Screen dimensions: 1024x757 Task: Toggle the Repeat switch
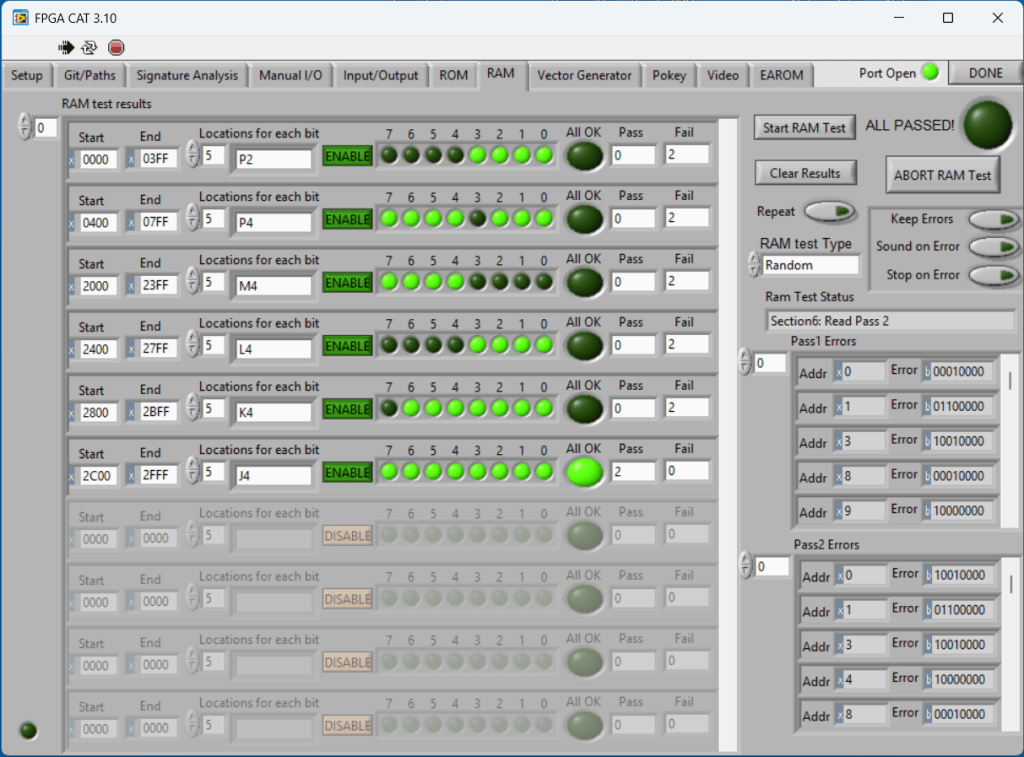(x=830, y=211)
